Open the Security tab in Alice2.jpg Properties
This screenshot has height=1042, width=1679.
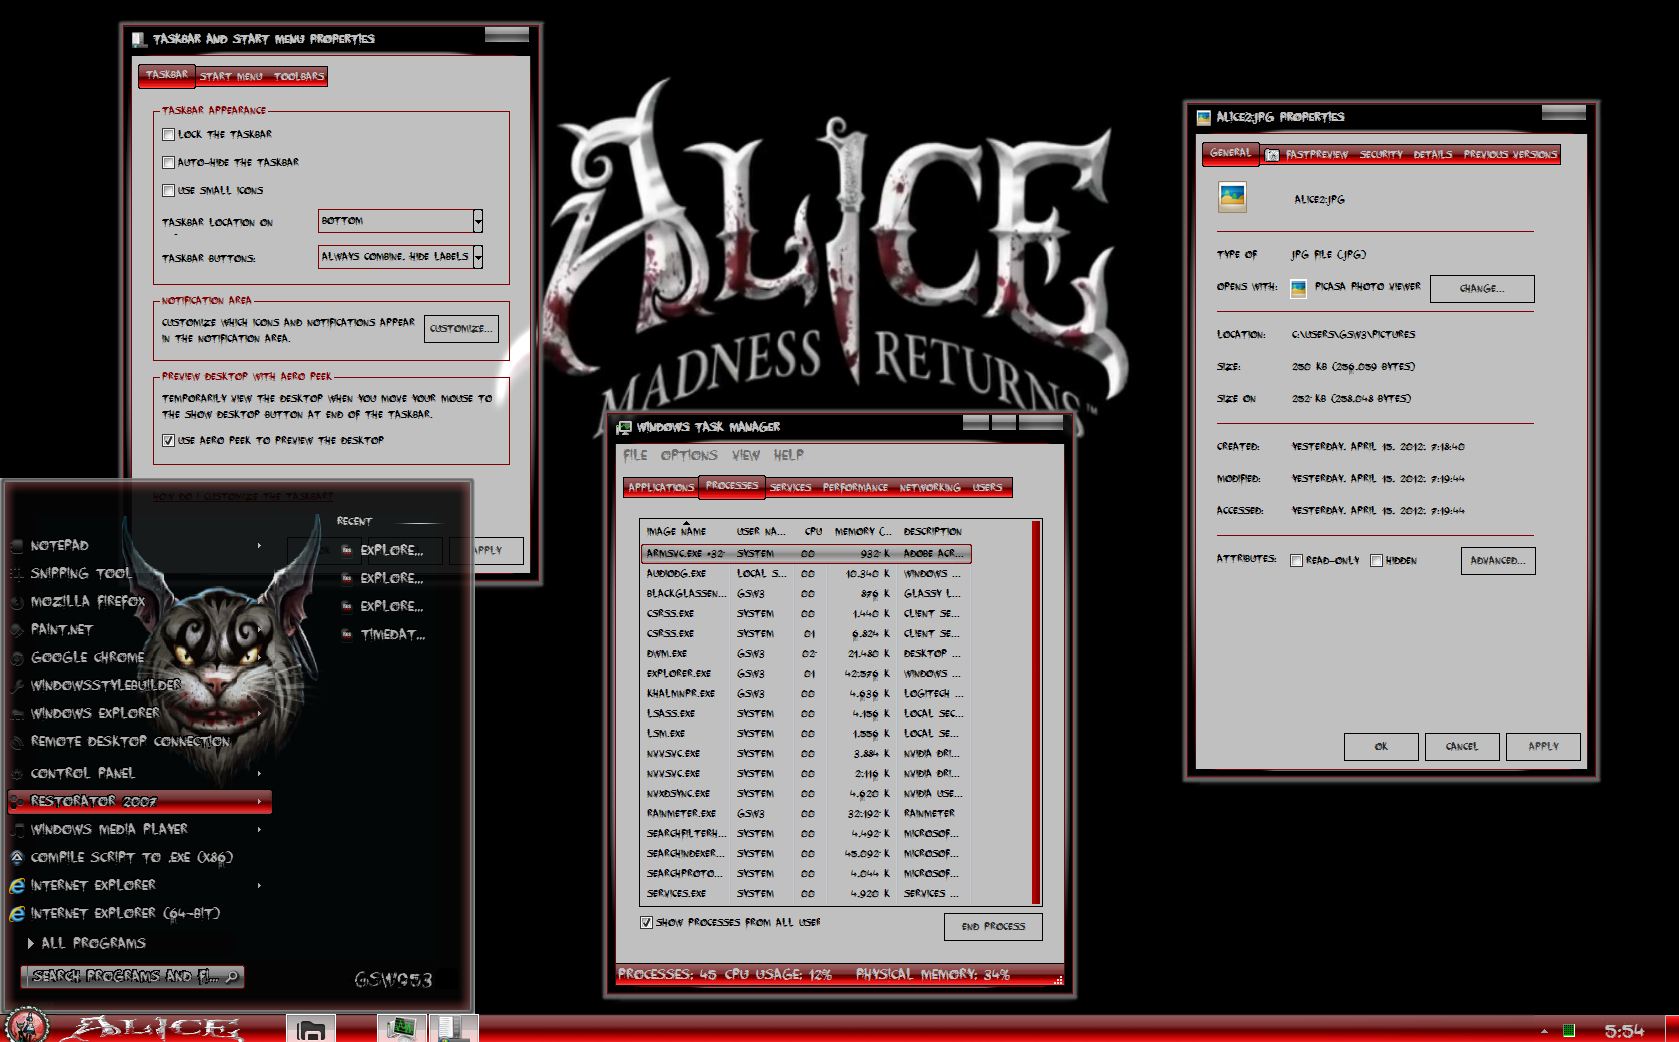point(1381,155)
